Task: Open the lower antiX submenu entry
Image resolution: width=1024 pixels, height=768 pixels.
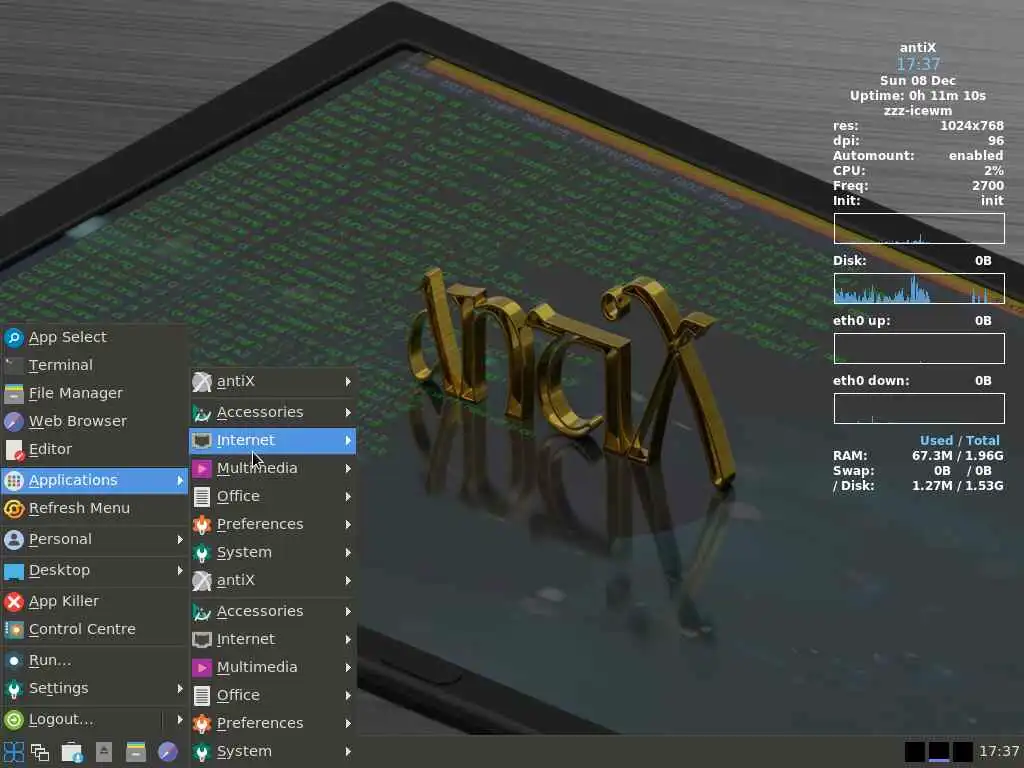Action: 272,581
